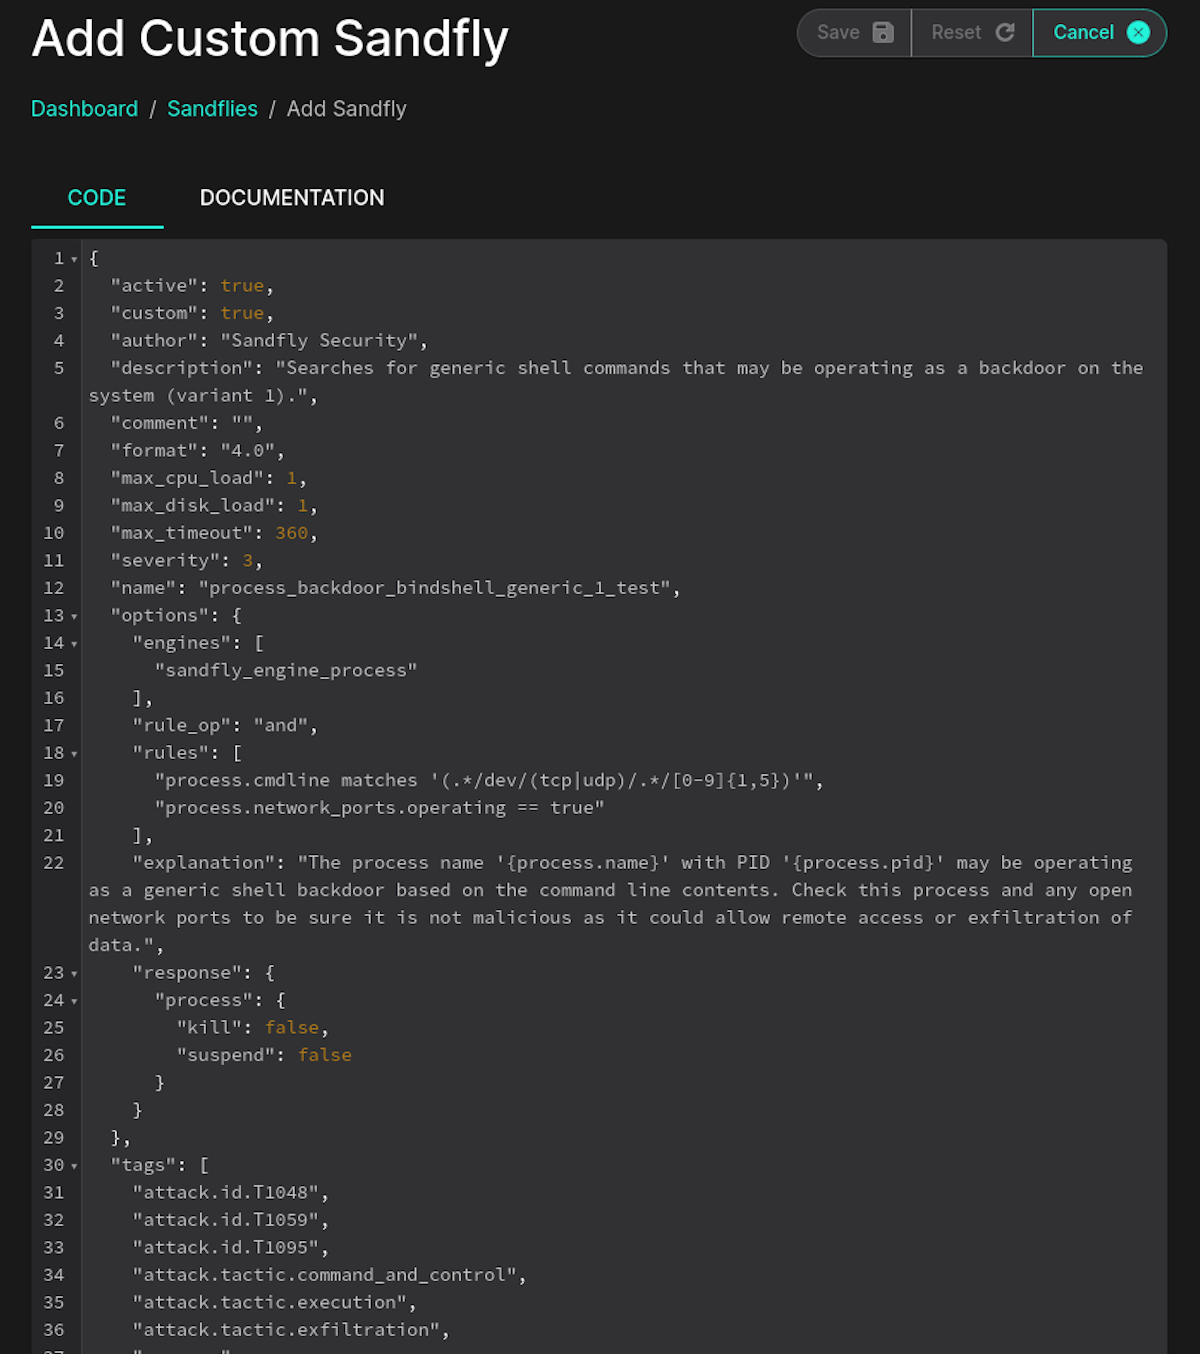Select the CODE tab
Screen dimensions: 1200x1354
coord(96,197)
